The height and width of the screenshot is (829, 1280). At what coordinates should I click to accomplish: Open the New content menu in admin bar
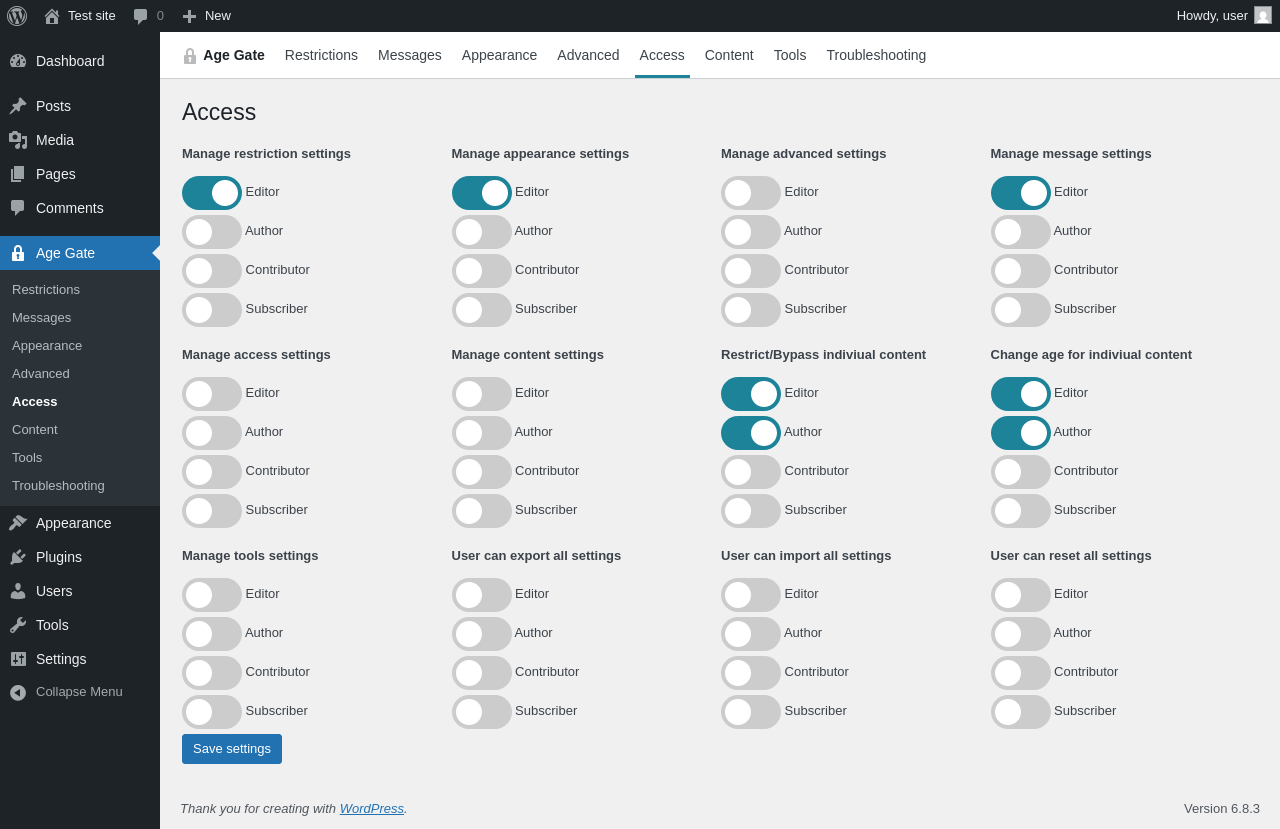[x=206, y=16]
